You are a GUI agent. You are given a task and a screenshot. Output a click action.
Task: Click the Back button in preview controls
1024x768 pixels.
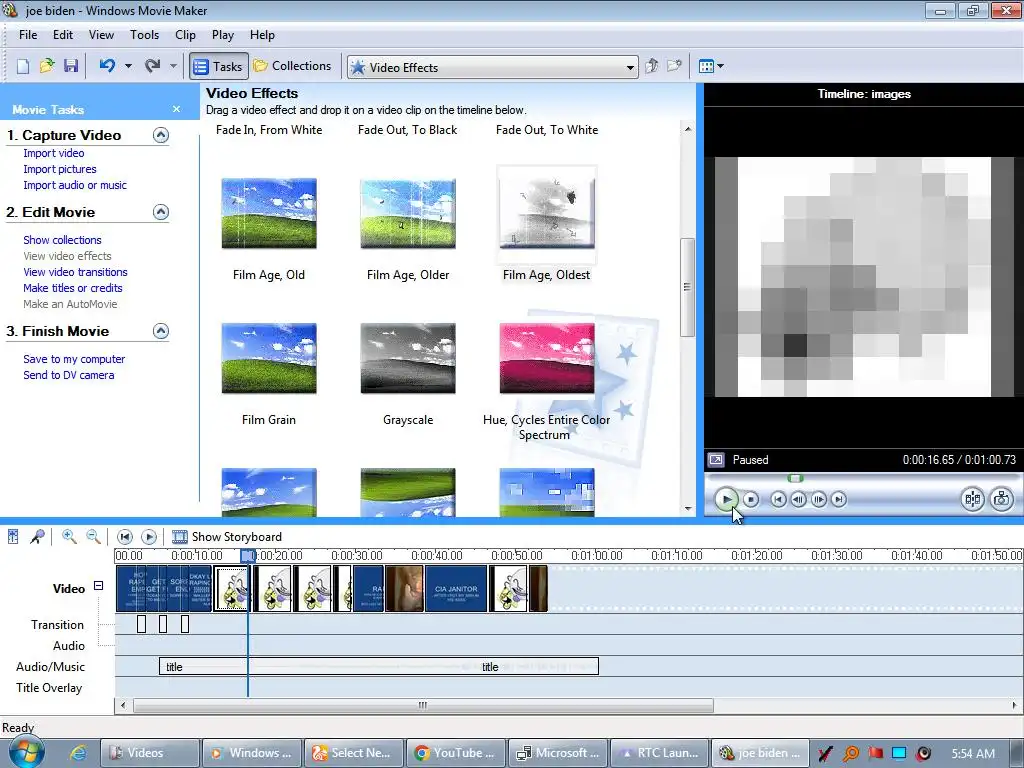coord(778,500)
